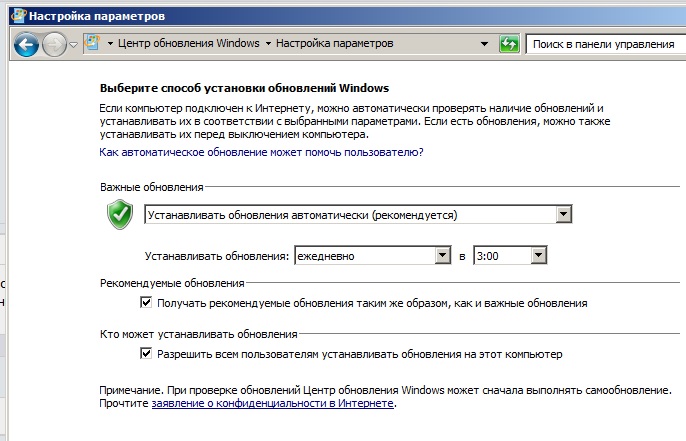The image size is (686, 441).
Task: Select breadcrumb Центр обновления Windows
Action: click(189, 43)
